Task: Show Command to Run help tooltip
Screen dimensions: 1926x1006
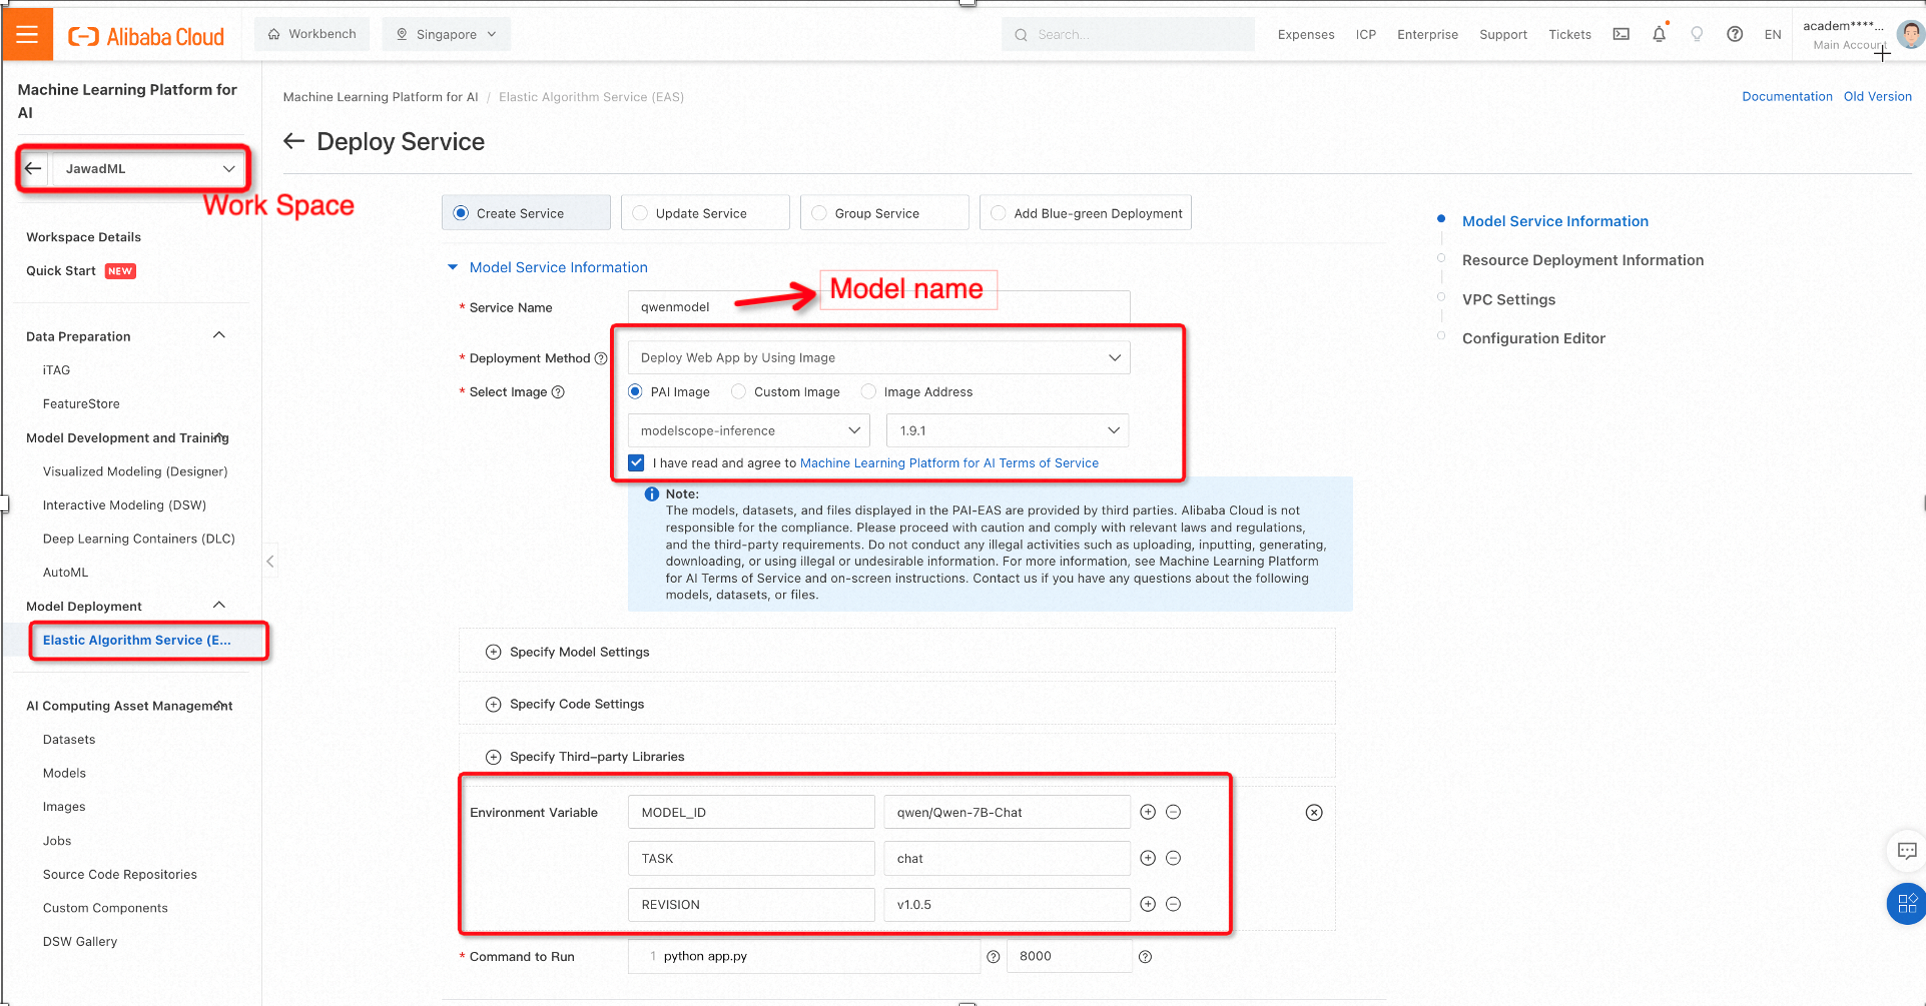Action: pos(993,957)
